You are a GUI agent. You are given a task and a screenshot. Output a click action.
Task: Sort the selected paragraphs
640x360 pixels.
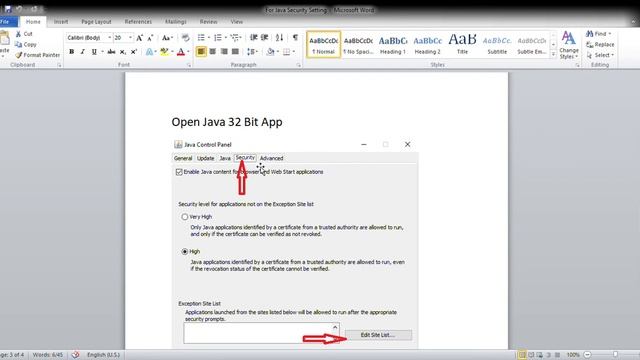pos(279,38)
